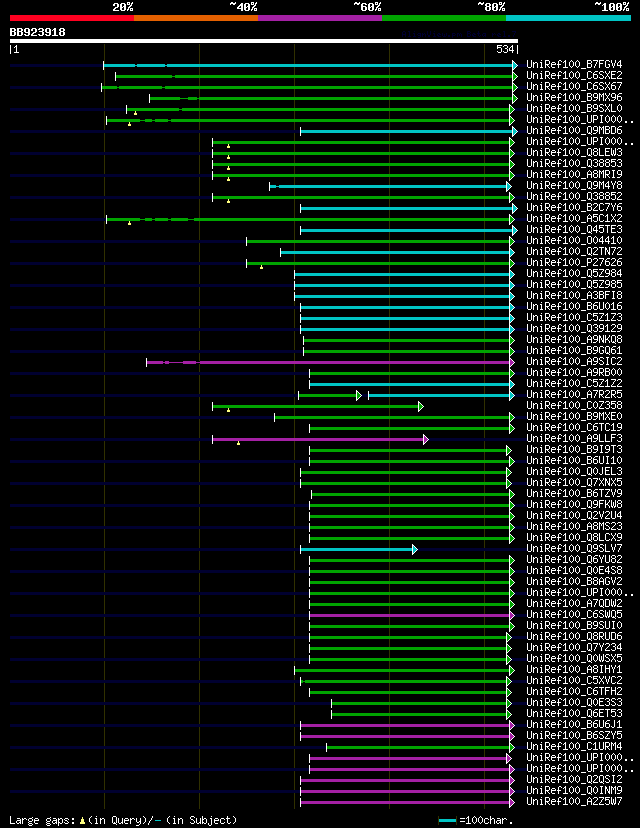Select hit UniRef100_A9NKQ8
The image size is (640, 828).
574,340
